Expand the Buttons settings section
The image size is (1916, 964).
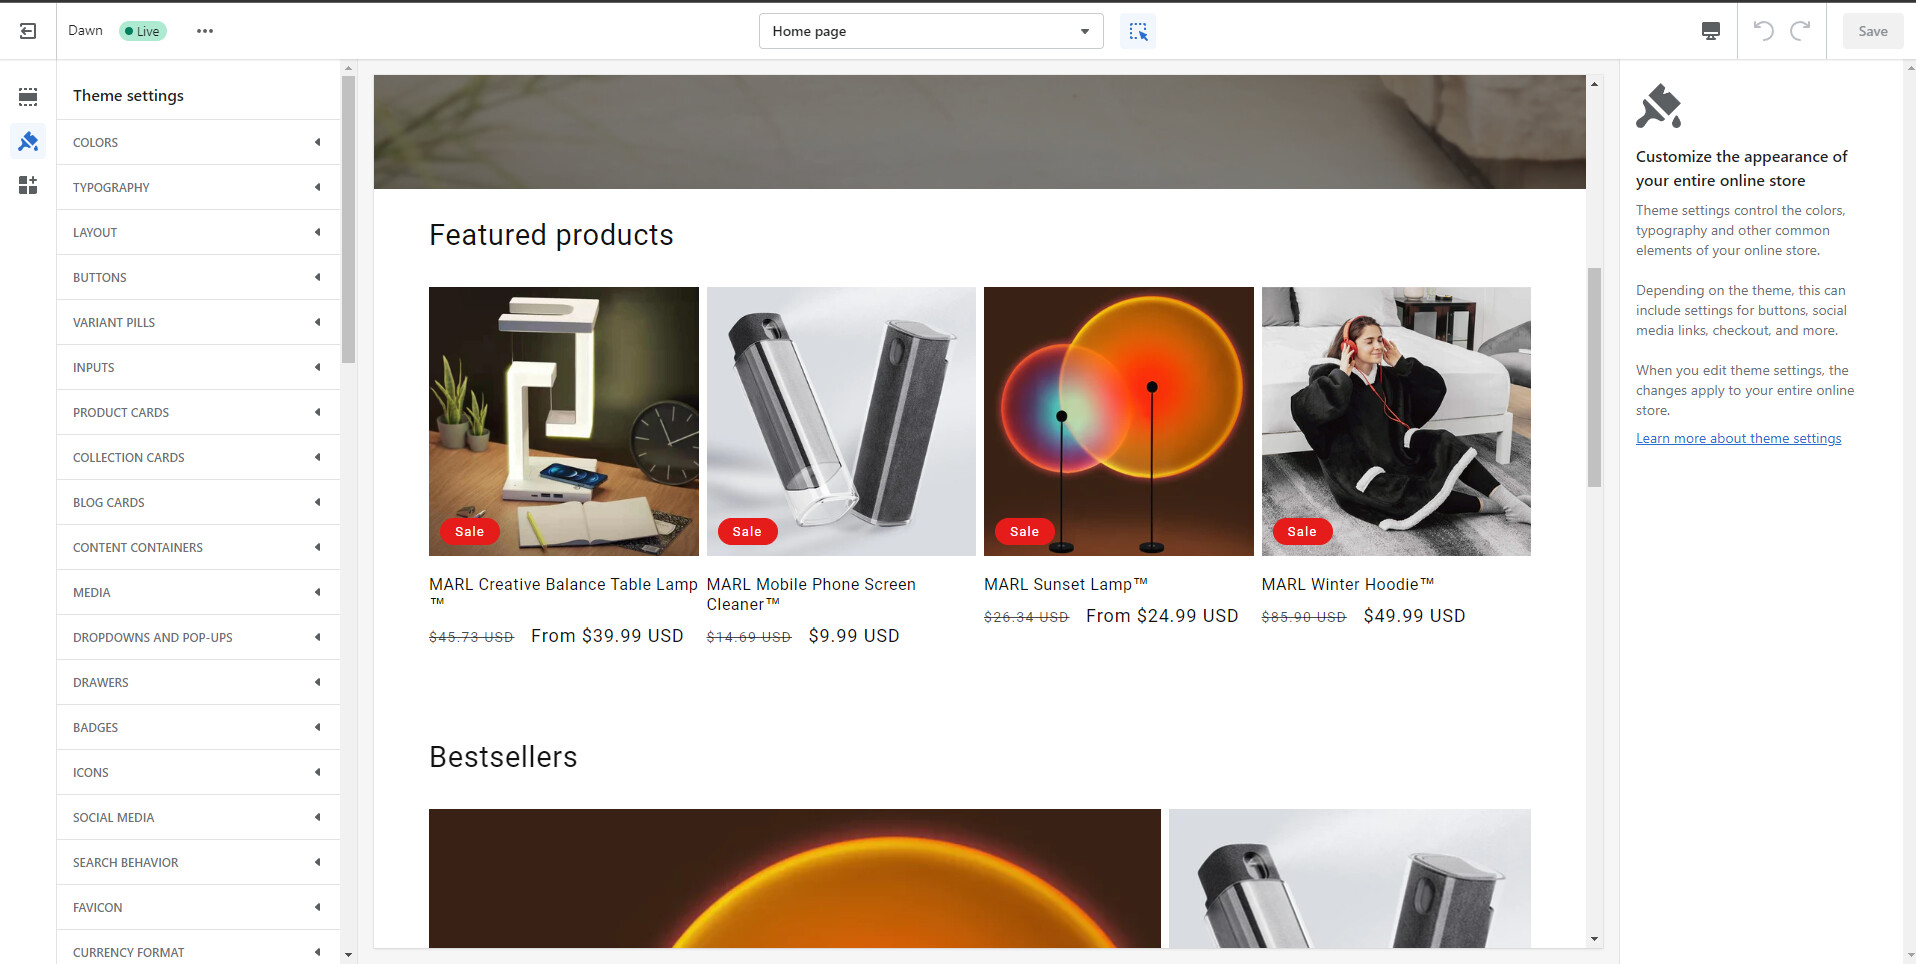tap(198, 277)
